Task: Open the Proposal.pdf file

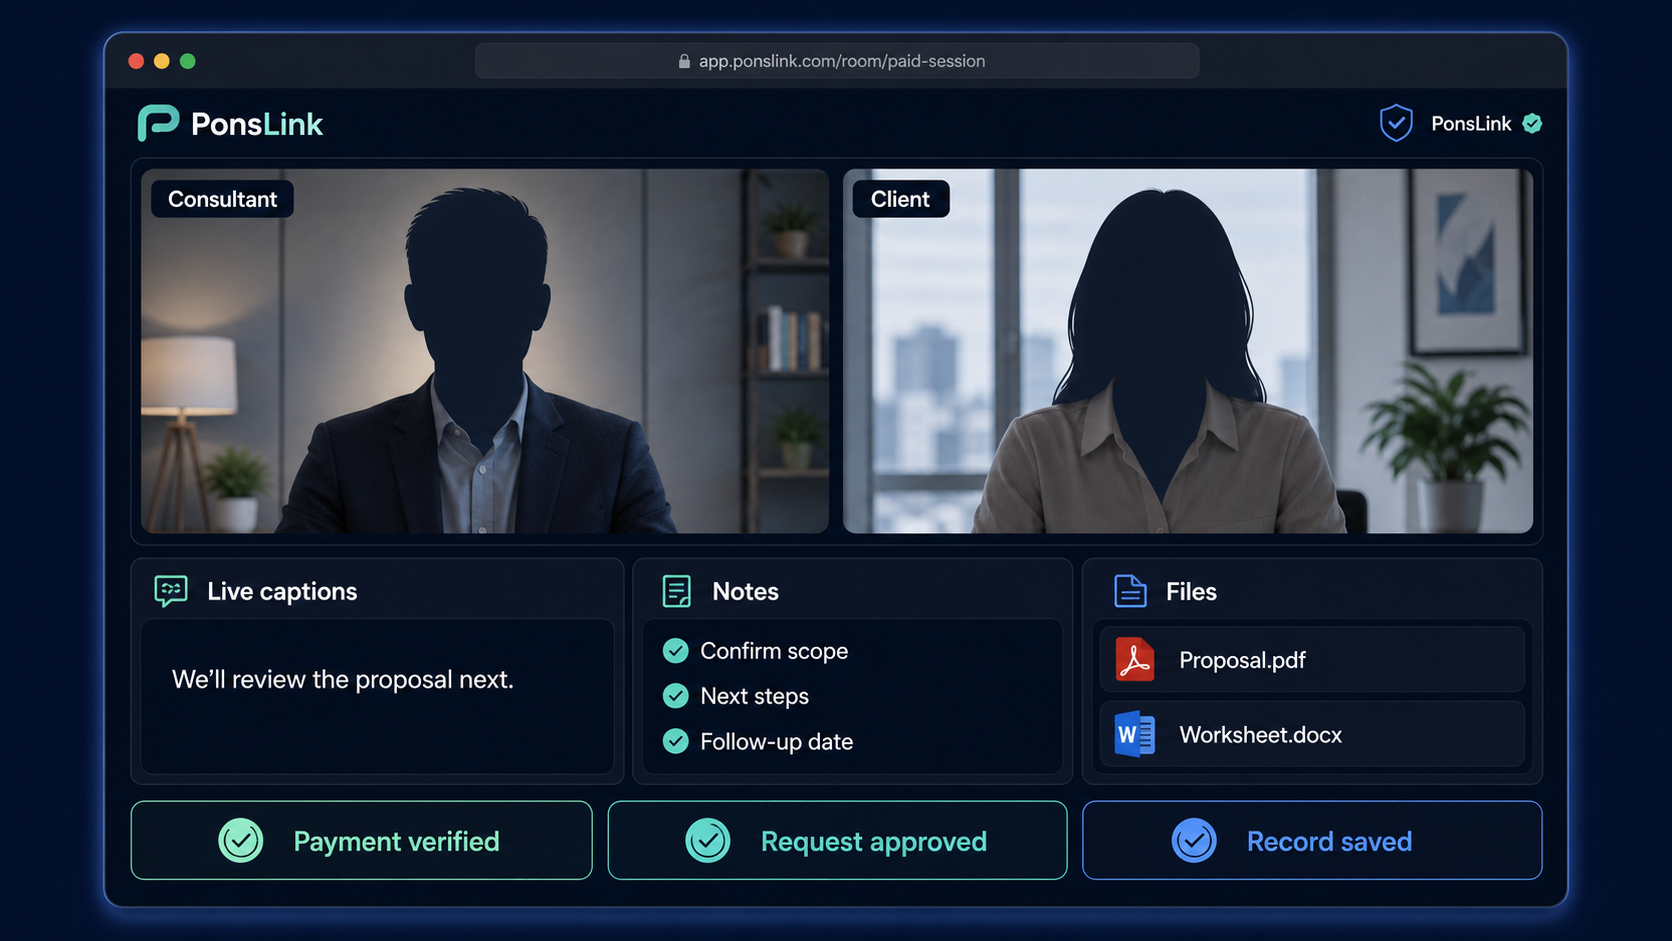Action: [1312, 660]
